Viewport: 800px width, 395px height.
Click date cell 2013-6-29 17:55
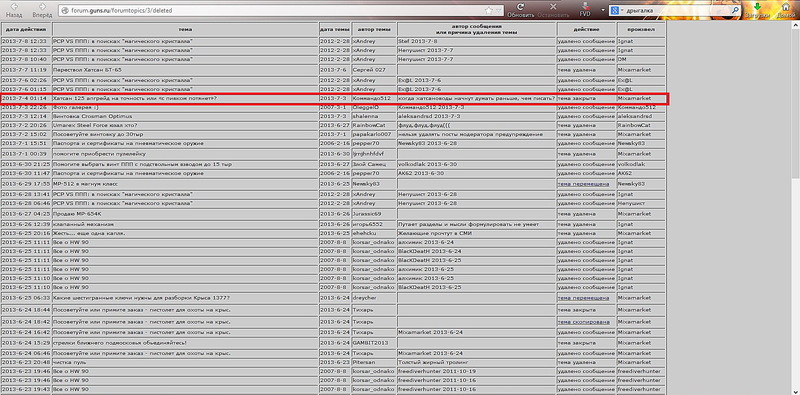coord(26,183)
